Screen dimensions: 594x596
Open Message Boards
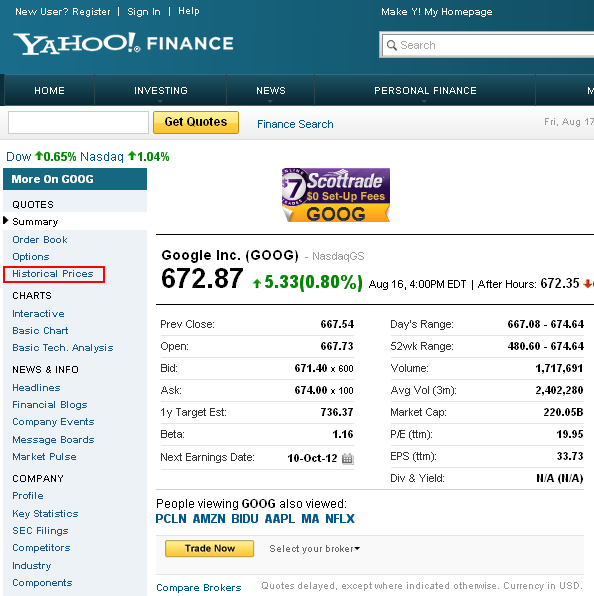[53, 440]
